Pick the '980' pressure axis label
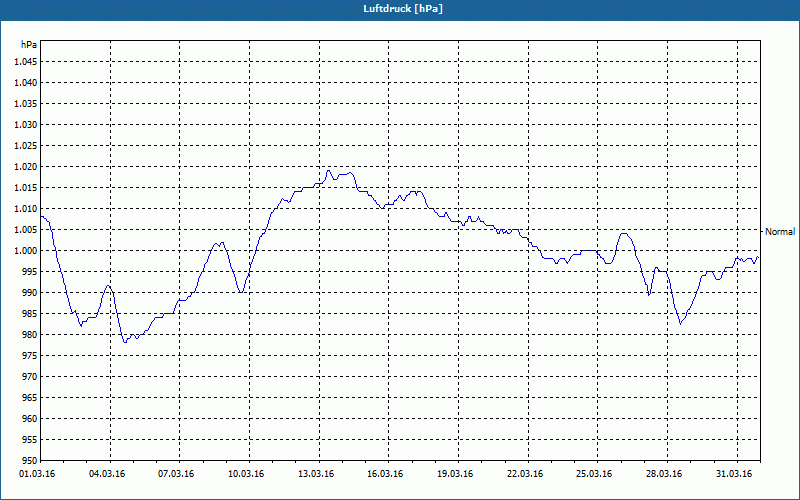The image size is (800, 500). [x=31, y=335]
